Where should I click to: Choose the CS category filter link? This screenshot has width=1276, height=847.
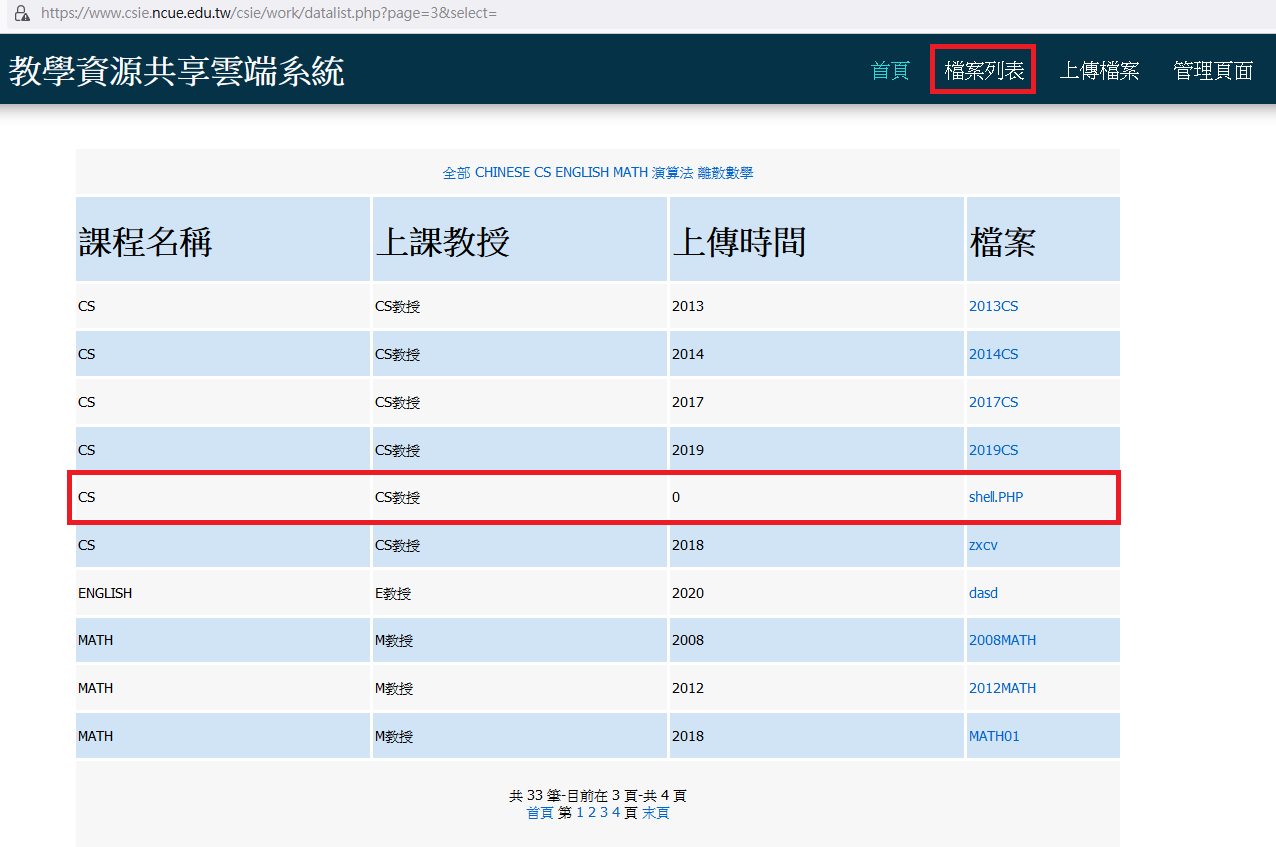(x=542, y=173)
